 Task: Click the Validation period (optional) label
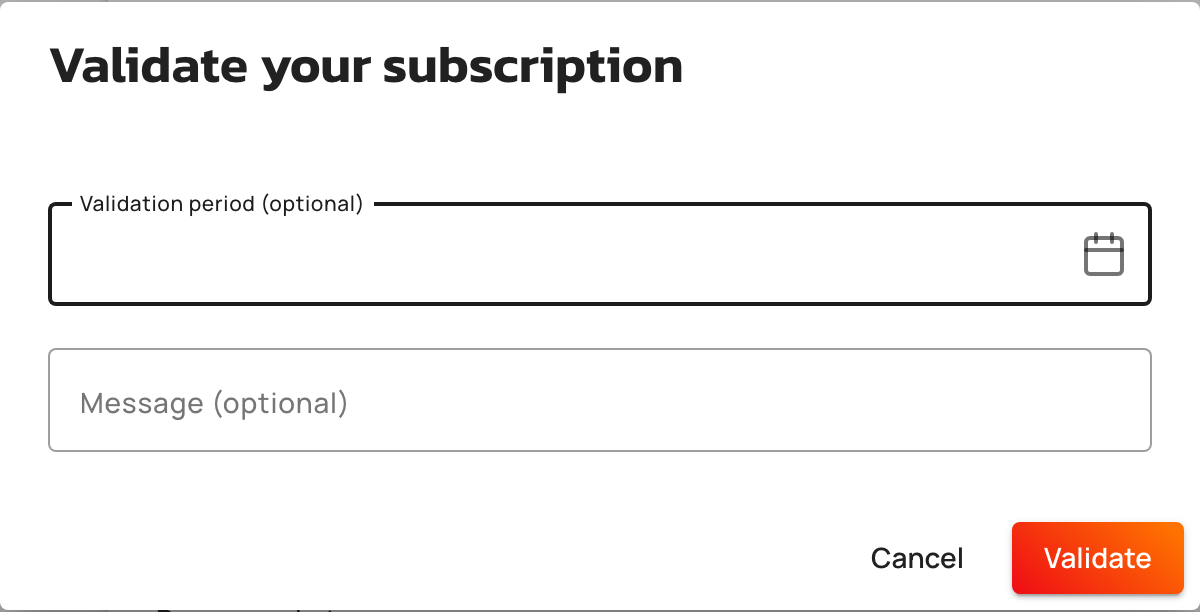221,204
